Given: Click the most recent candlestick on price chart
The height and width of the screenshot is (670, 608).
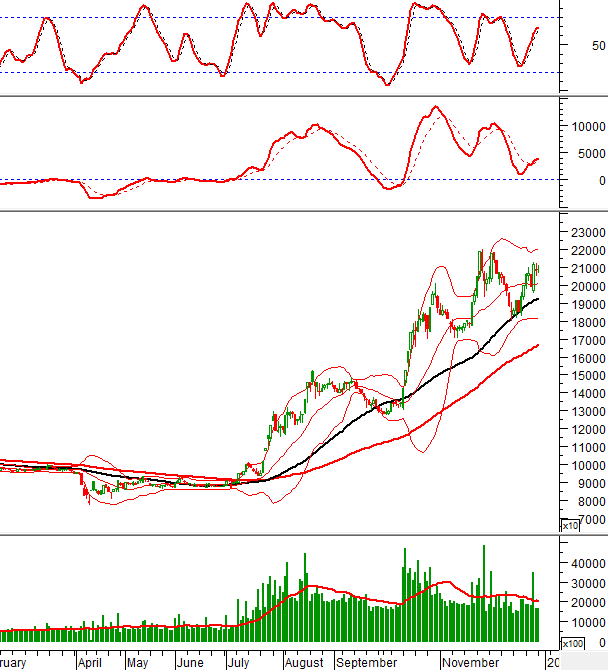Looking at the screenshot, I should point(537,272).
